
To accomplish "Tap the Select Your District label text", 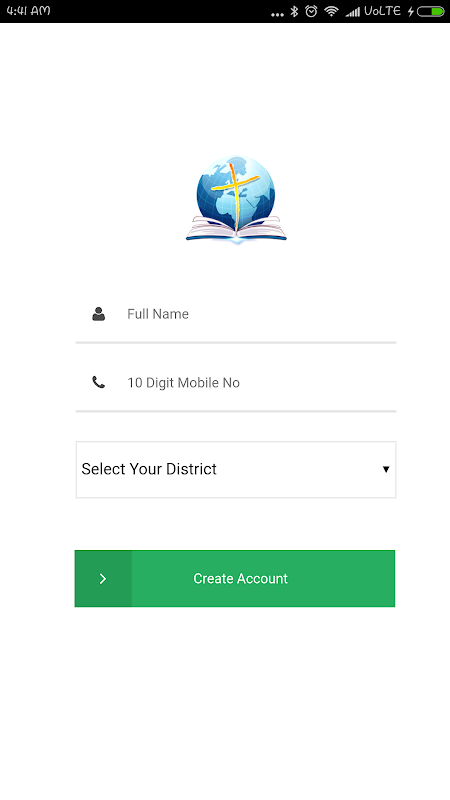I will point(149,469).
